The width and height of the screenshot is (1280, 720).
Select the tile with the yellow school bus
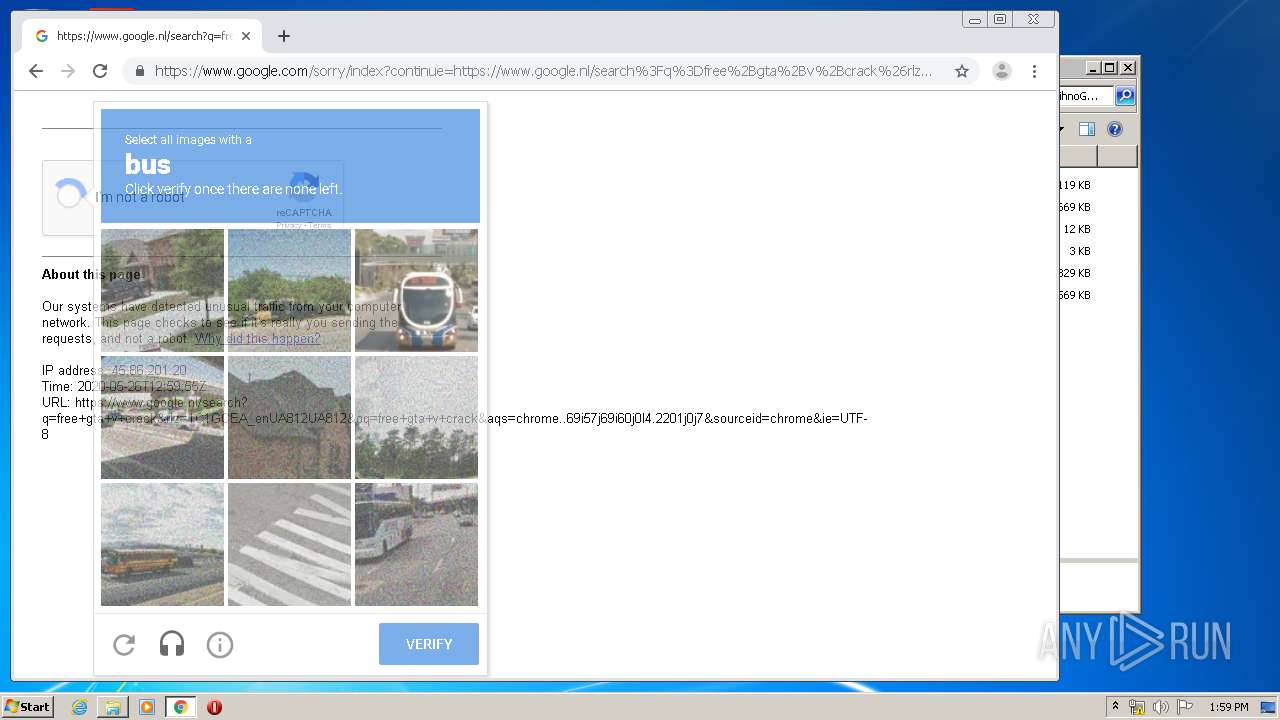[162, 544]
